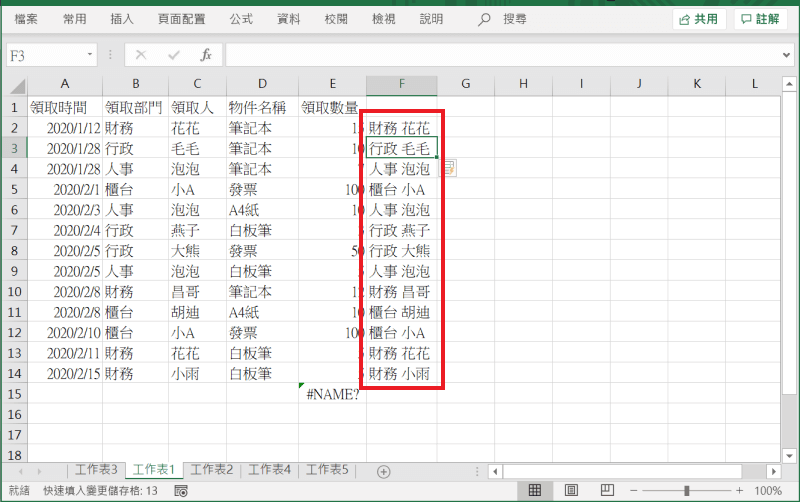
Task: Open the Name Box dropdown arrow
Action: click(90, 55)
